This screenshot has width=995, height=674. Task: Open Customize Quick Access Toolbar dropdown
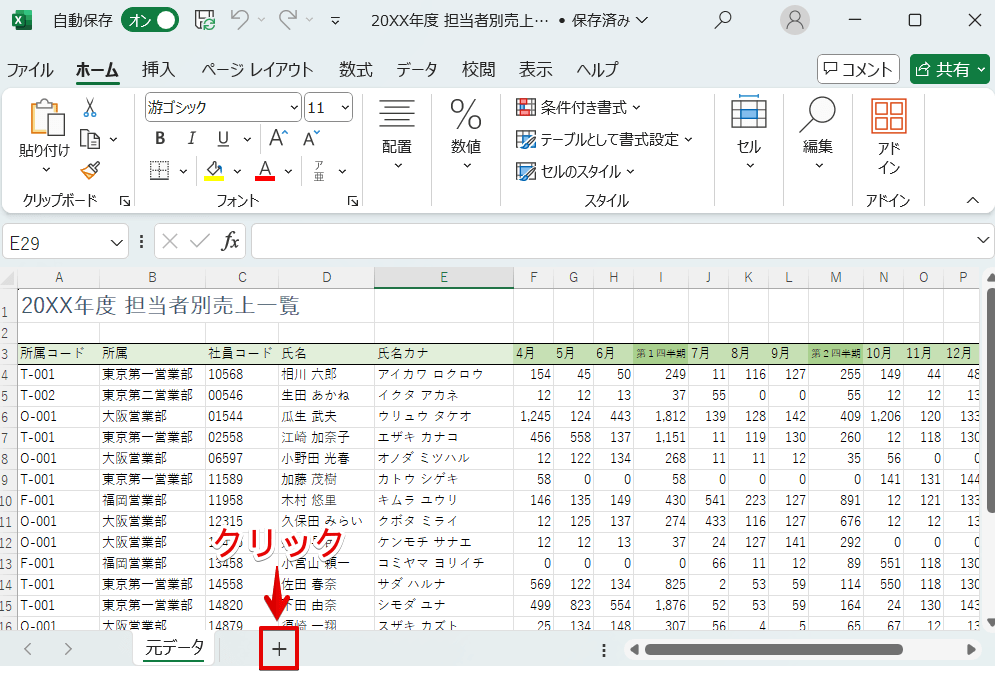pyautogui.click(x=336, y=21)
